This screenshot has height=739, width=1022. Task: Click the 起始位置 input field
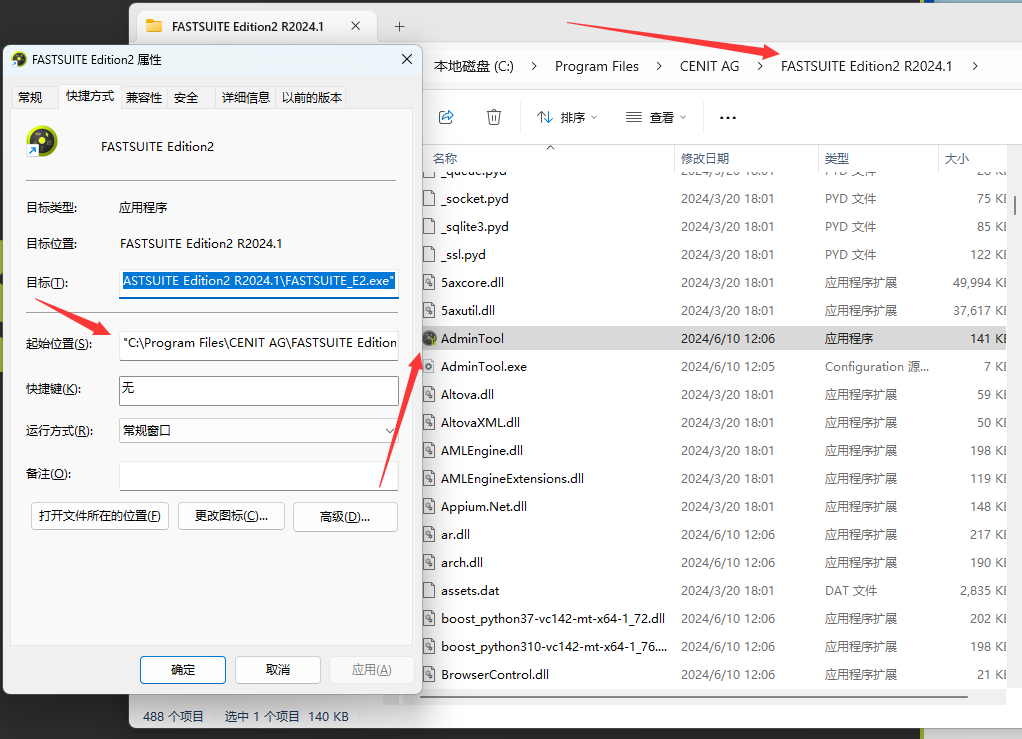[x=258, y=343]
